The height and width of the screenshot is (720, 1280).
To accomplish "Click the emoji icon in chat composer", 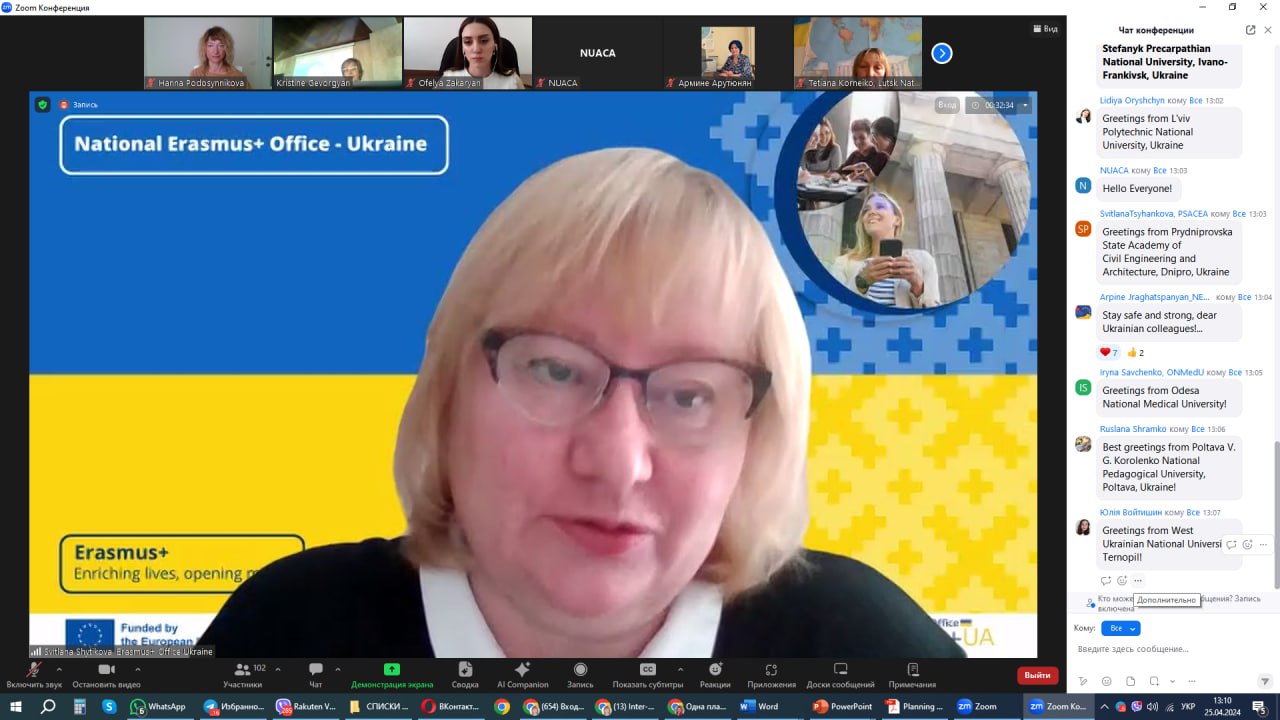I will (x=1105, y=681).
